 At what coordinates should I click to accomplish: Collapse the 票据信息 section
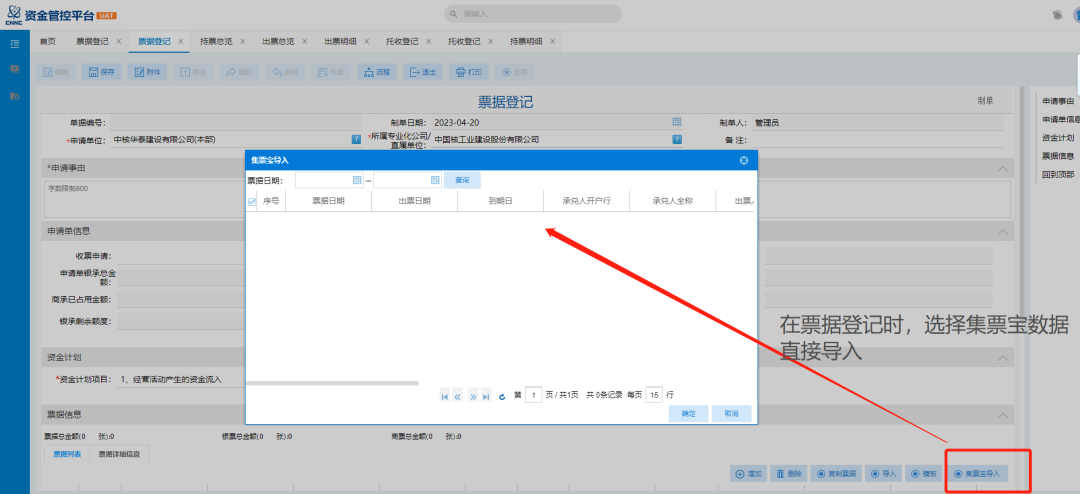[x=1003, y=413]
